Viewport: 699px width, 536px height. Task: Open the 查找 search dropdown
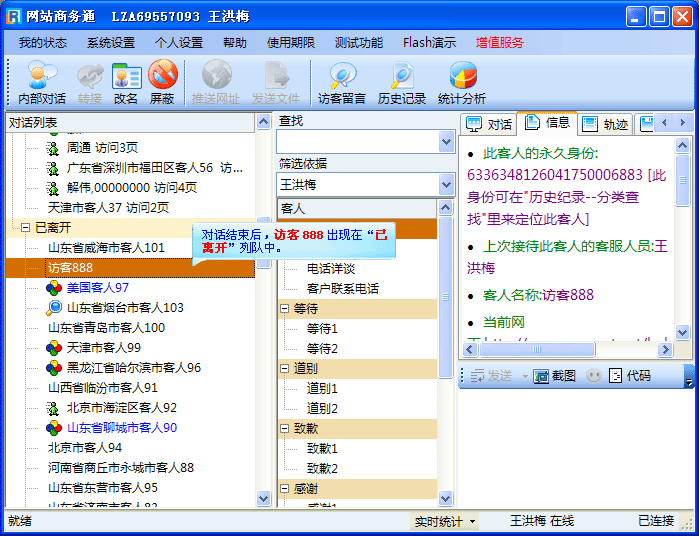click(x=446, y=142)
